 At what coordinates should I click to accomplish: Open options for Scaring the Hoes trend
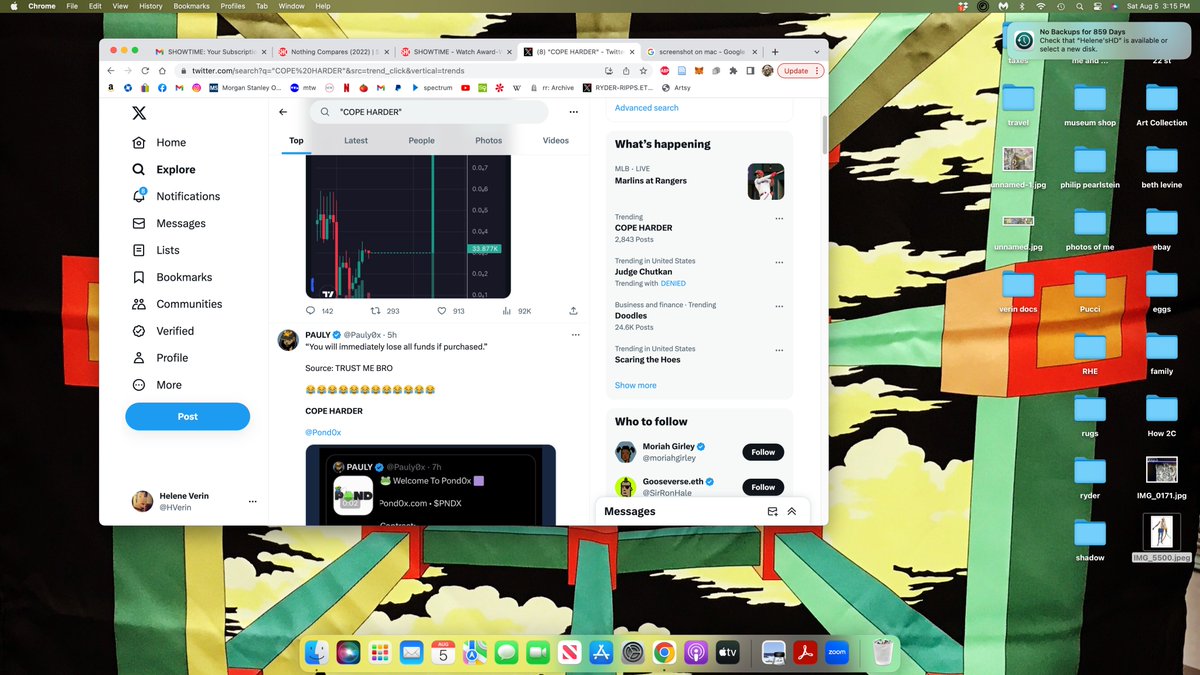pyautogui.click(x=779, y=350)
